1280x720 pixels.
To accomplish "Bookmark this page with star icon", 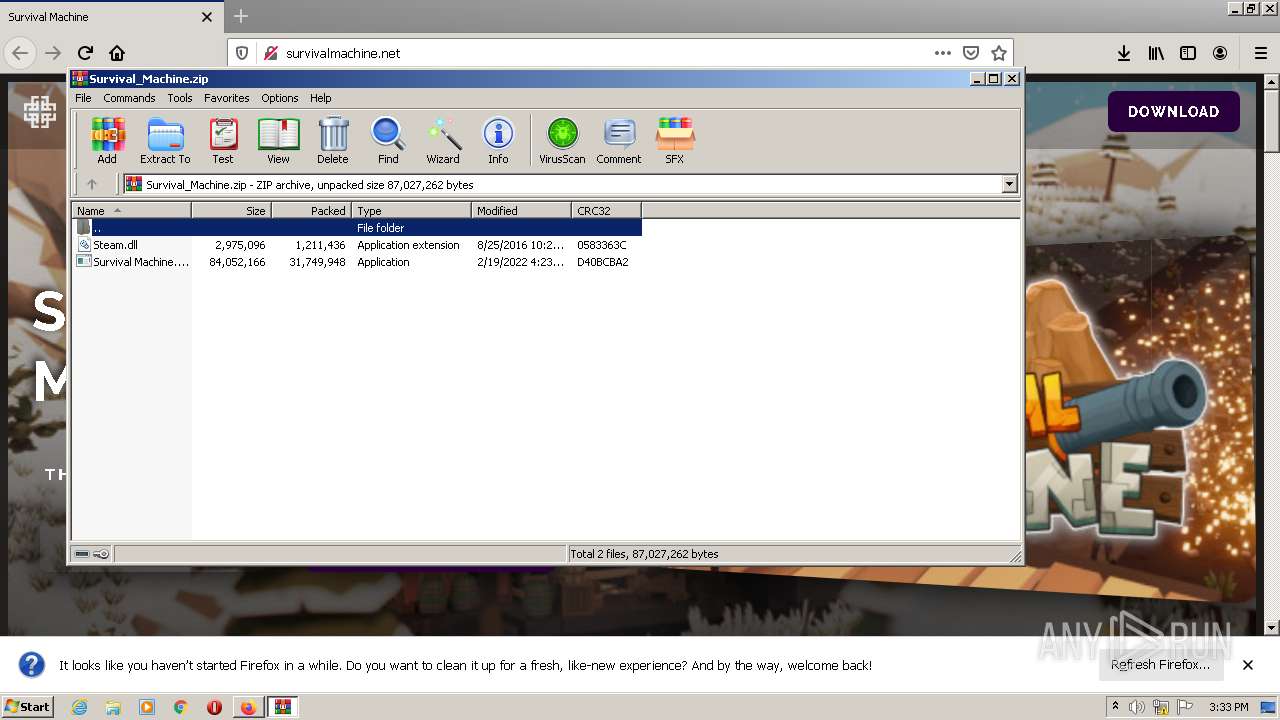I will coord(998,53).
